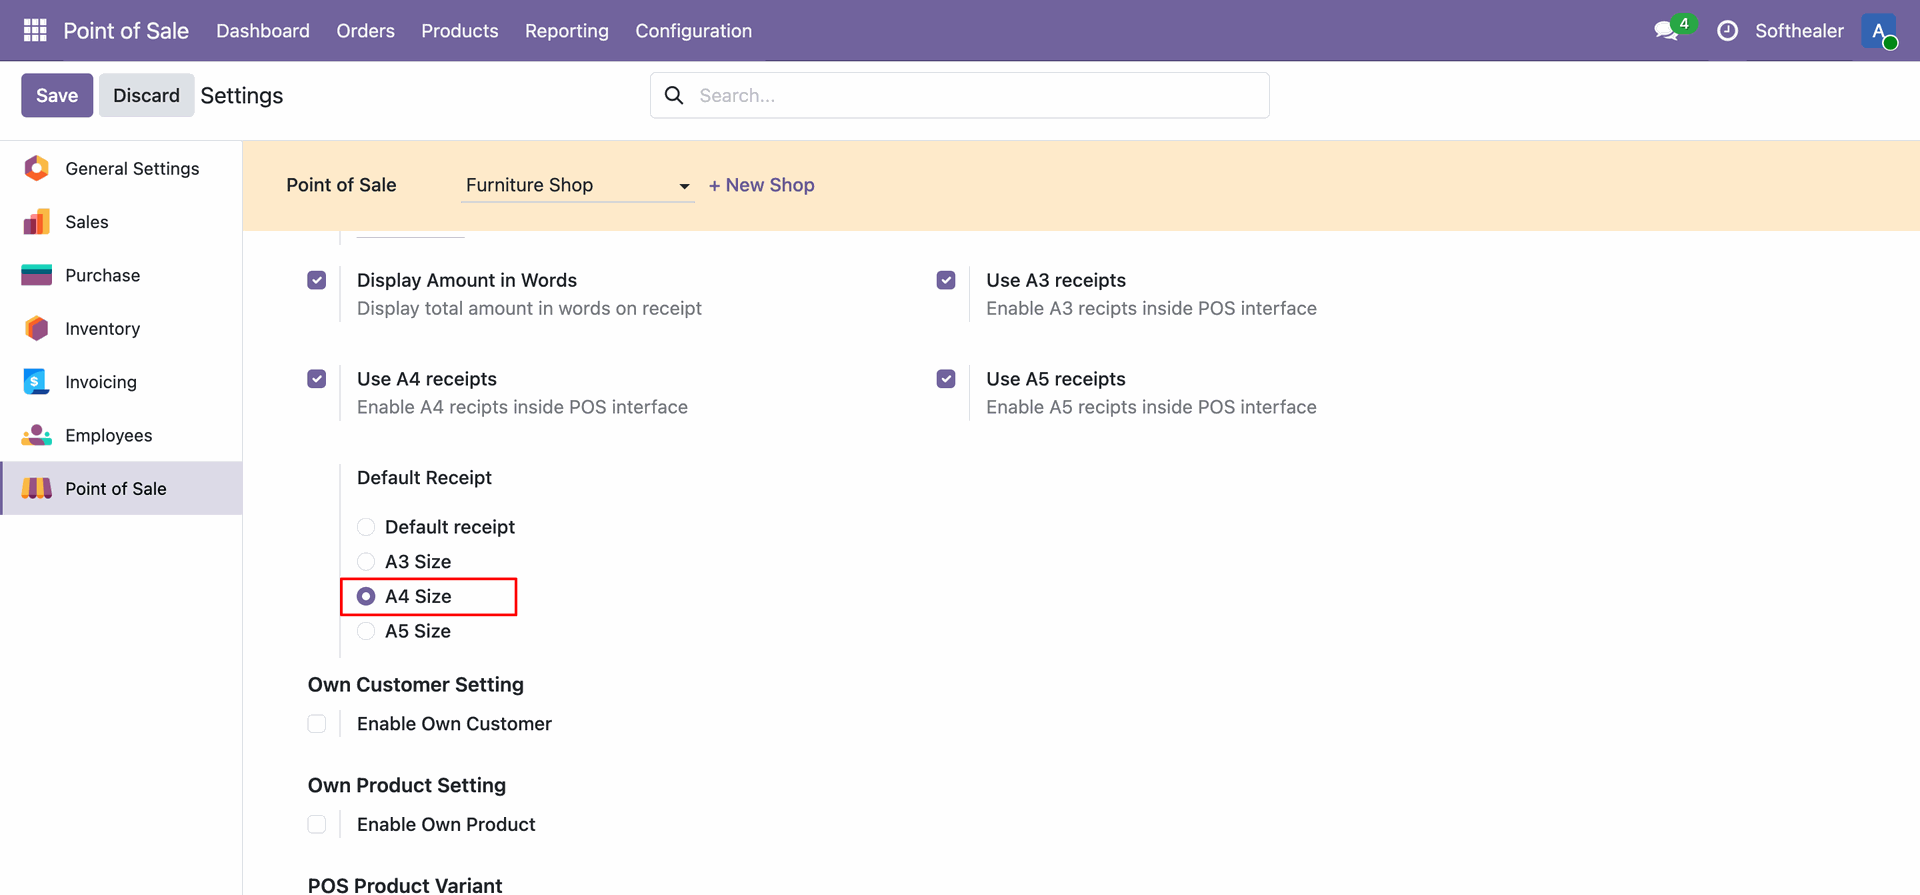
Task: Open the conversations chat icon
Action: click(x=1666, y=31)
